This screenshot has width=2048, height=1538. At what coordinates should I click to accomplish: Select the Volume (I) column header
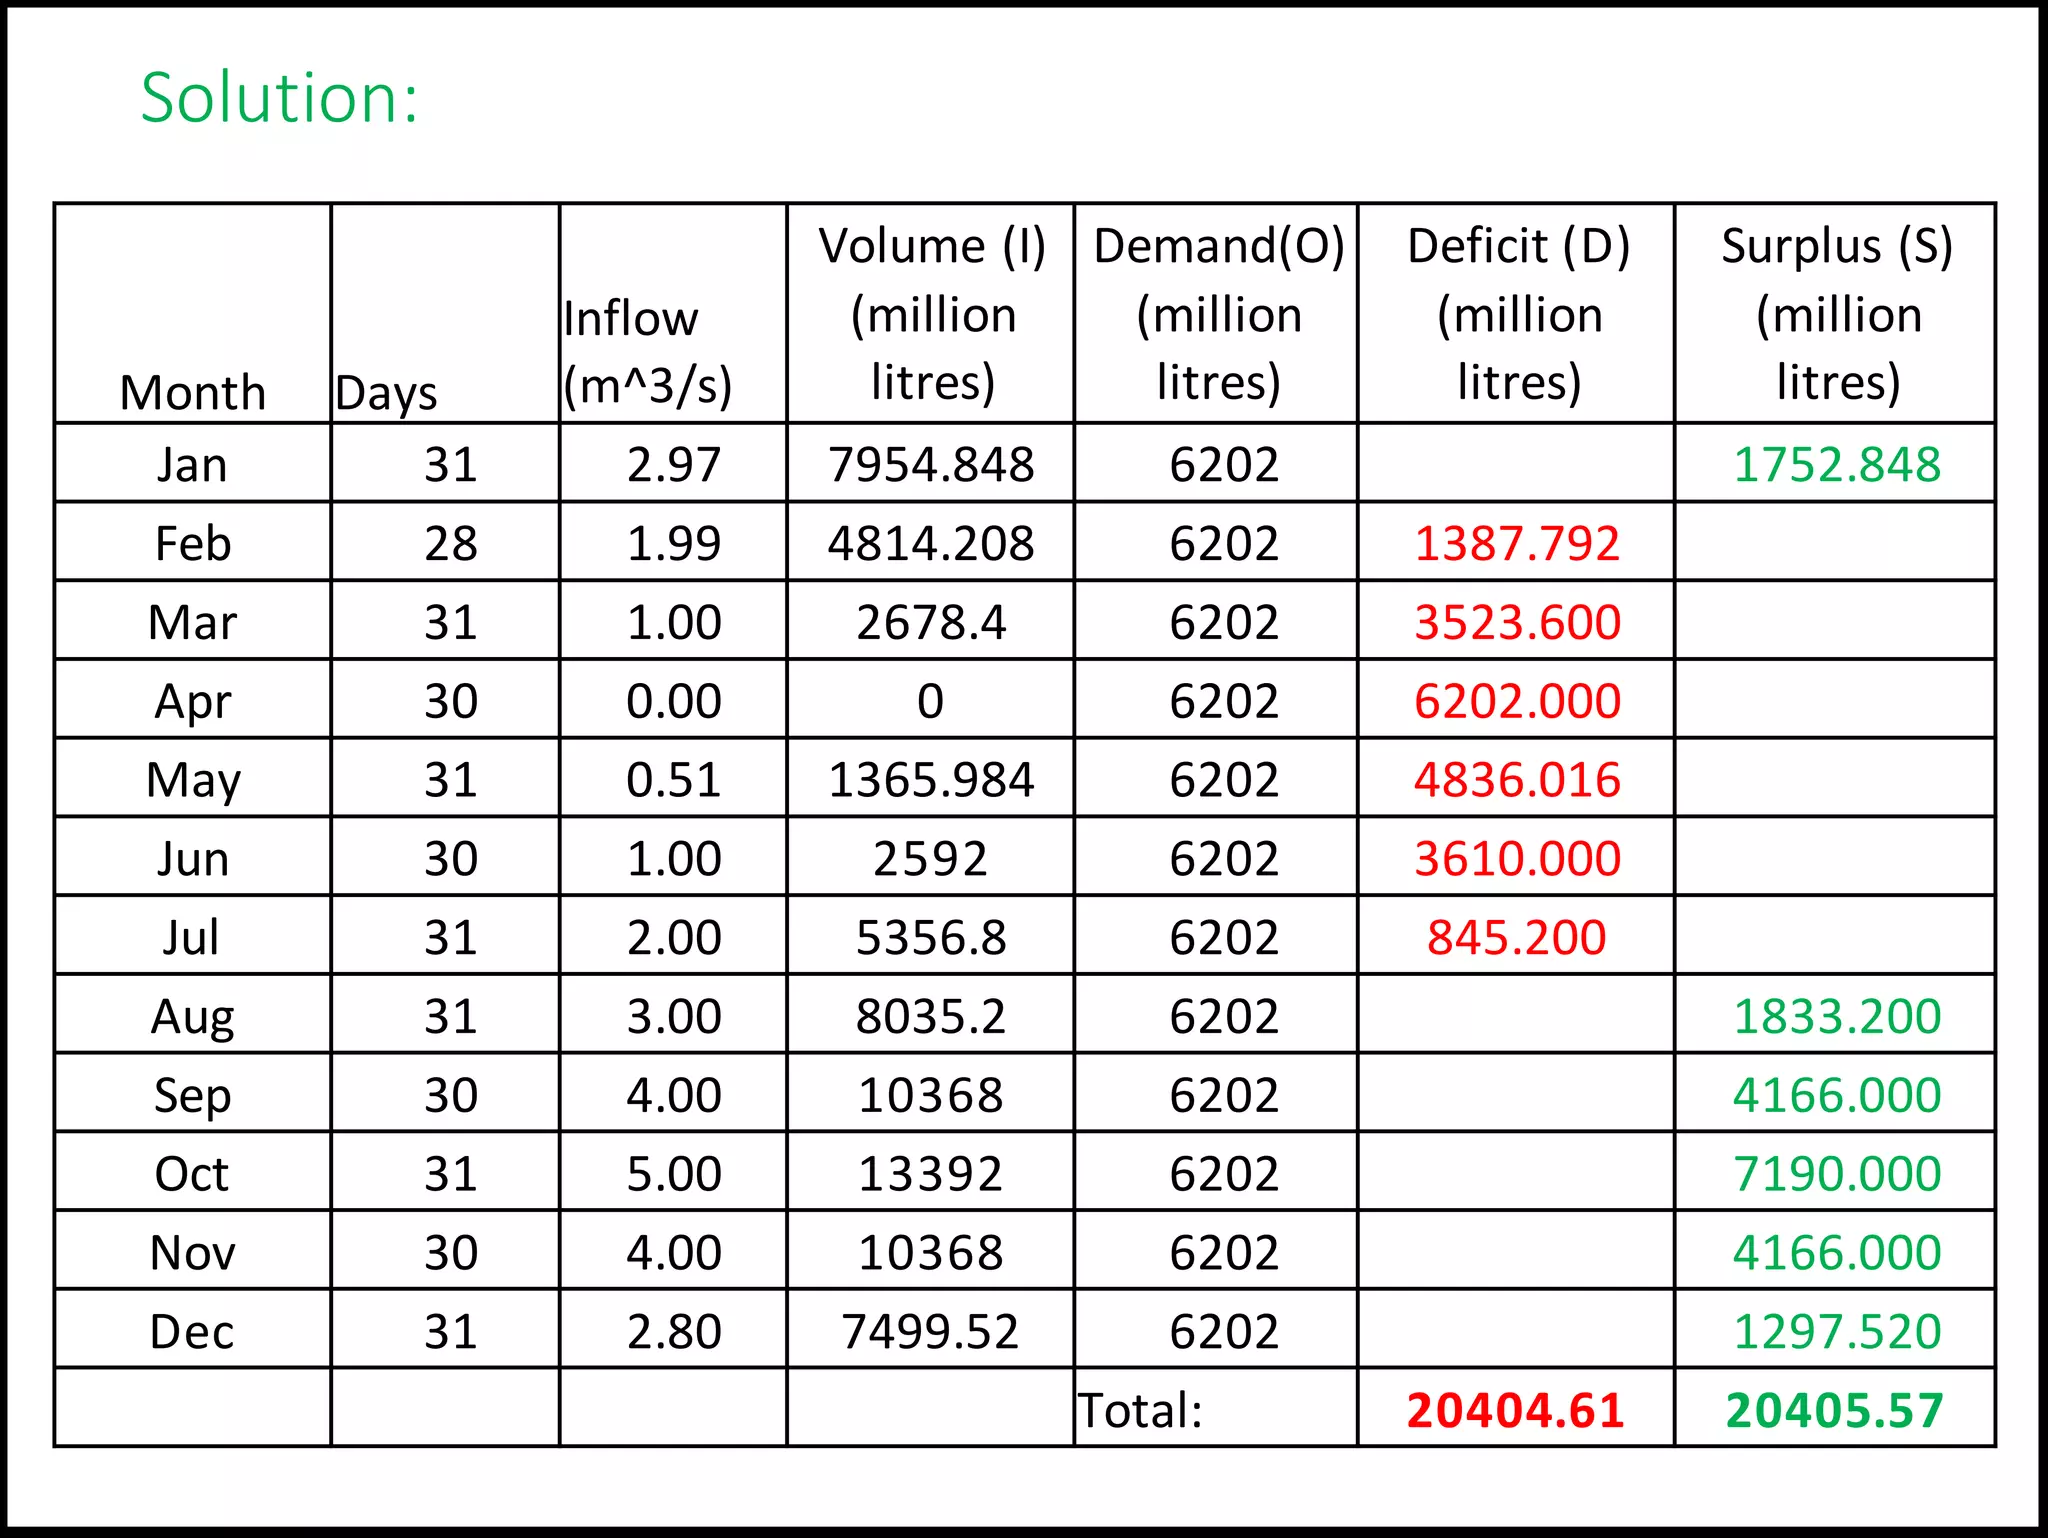931,313
